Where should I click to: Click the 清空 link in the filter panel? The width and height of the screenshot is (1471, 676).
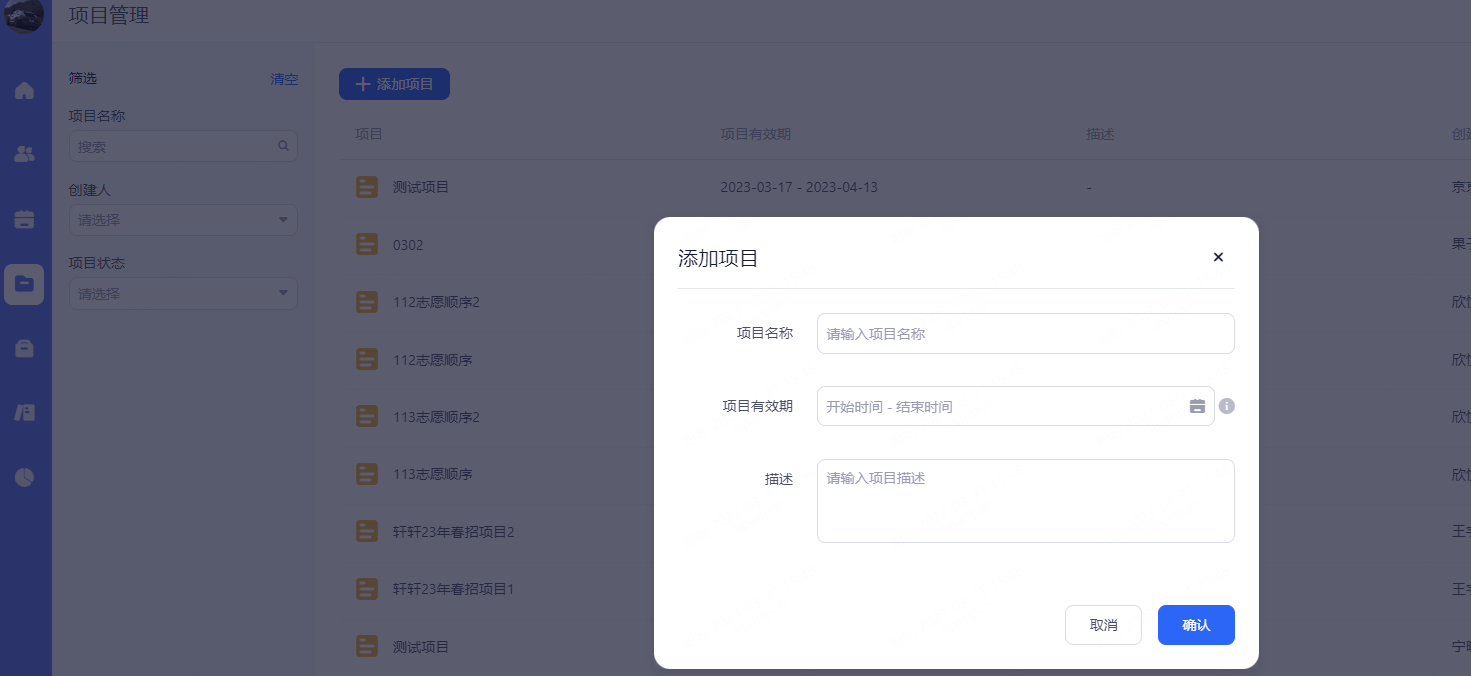point(284,79)
